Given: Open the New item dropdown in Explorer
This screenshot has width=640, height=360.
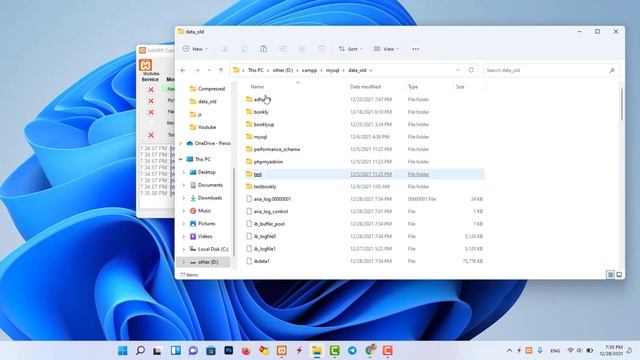Looking at the screenshot, I should pos(195,49).
